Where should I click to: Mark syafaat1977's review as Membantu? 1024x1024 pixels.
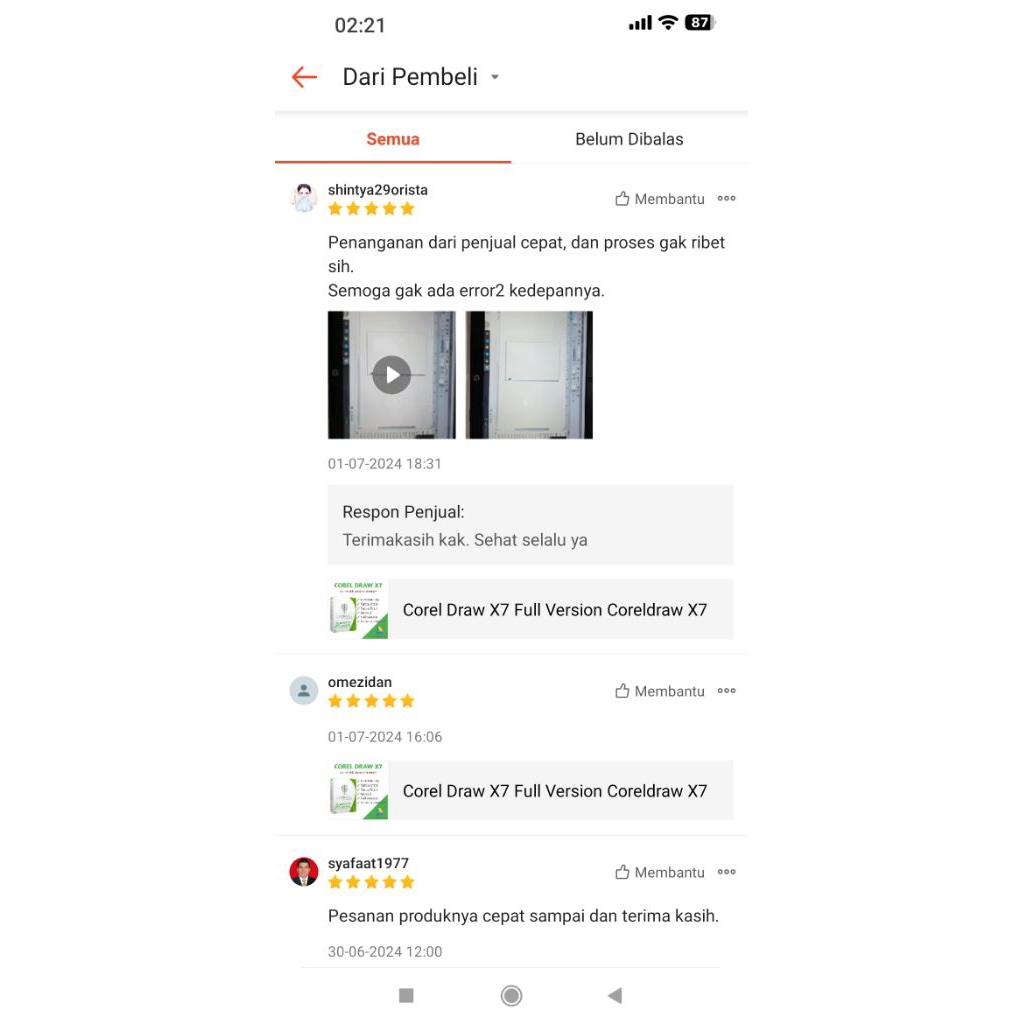pos(660,872)
